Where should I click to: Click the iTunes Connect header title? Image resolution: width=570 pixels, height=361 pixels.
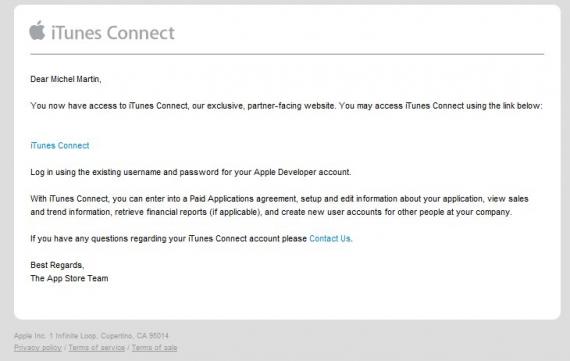click(113, 33)
